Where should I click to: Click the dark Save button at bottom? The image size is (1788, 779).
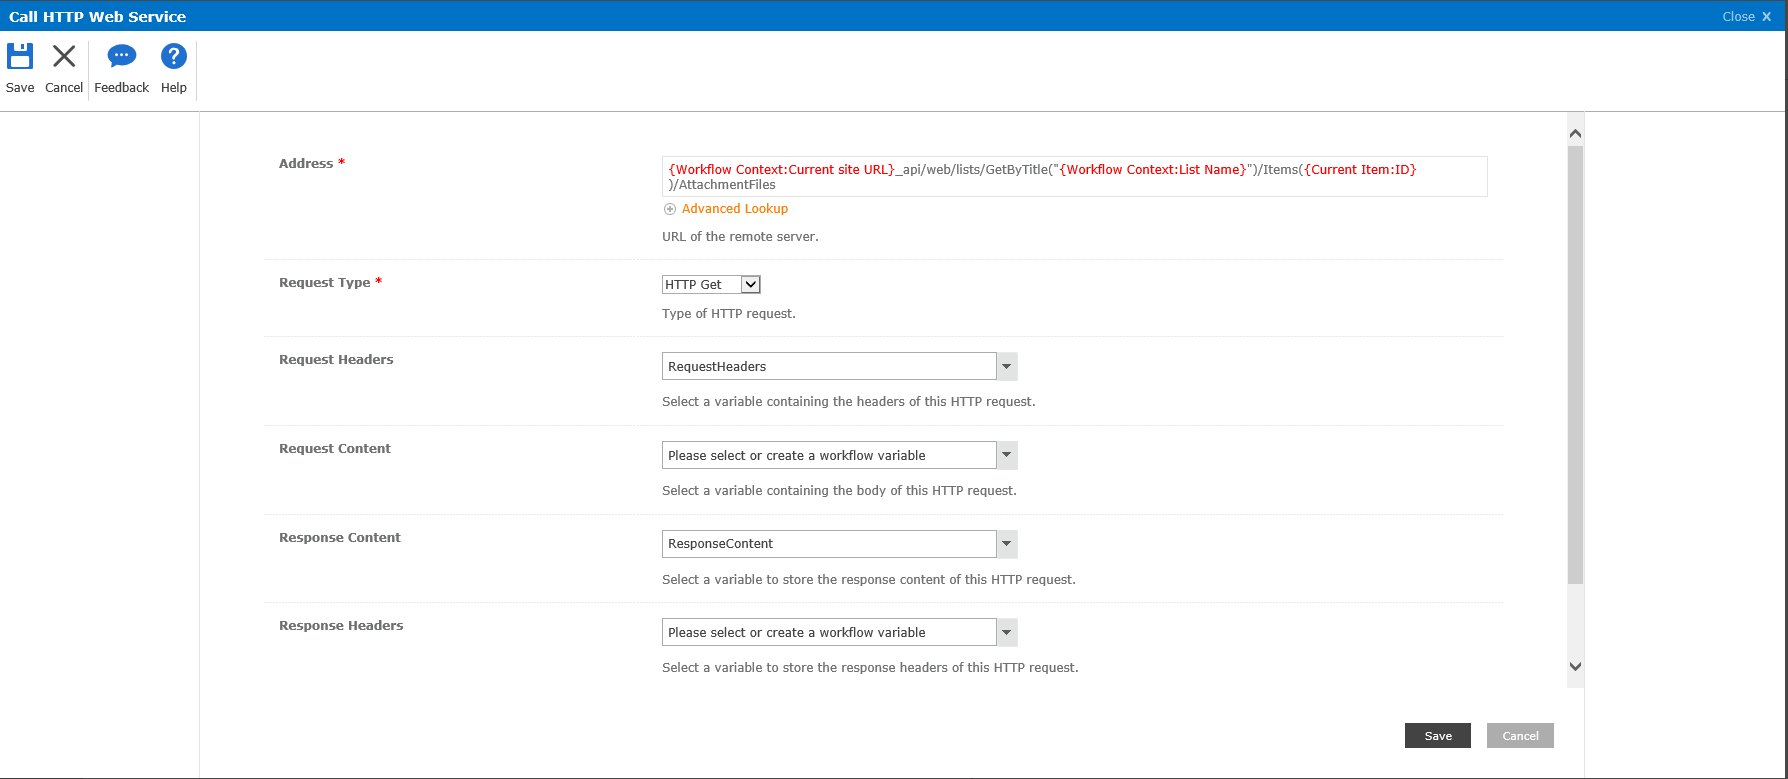[1438, 736]
